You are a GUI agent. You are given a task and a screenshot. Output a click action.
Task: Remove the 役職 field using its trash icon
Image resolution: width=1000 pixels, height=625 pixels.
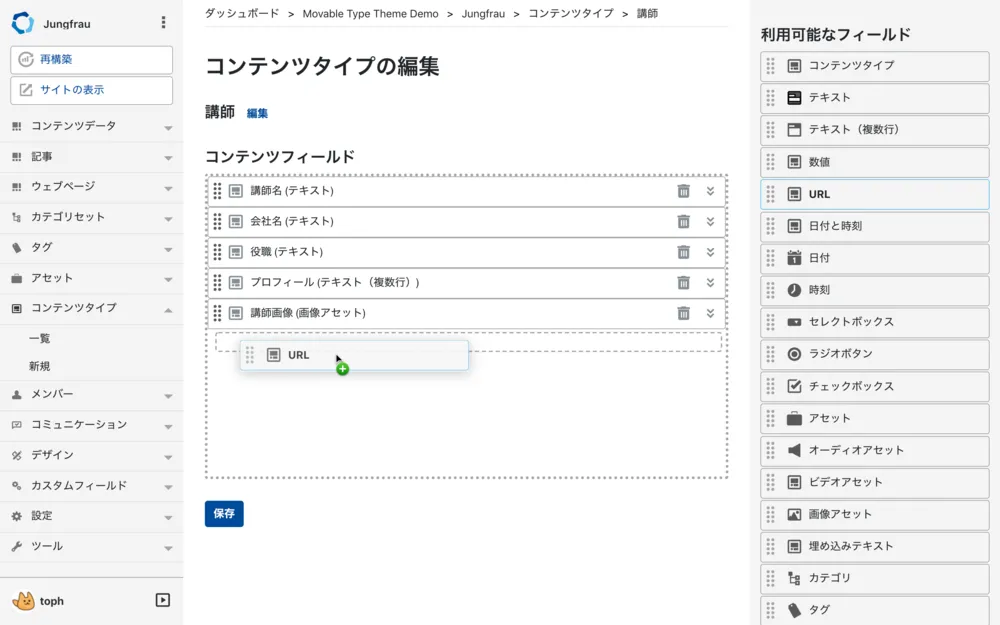click(x=683, y=253)
